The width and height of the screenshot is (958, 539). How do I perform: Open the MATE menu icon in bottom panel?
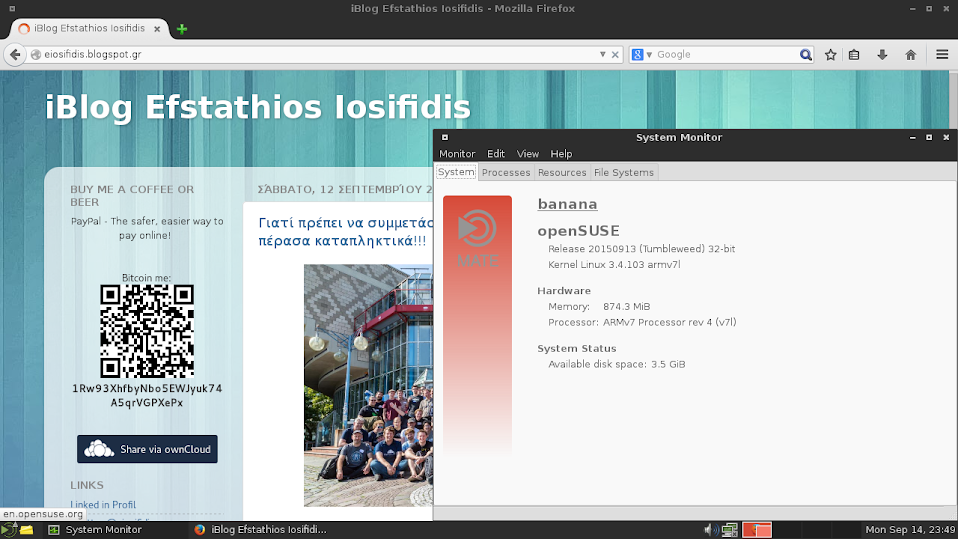pos(8,530)
